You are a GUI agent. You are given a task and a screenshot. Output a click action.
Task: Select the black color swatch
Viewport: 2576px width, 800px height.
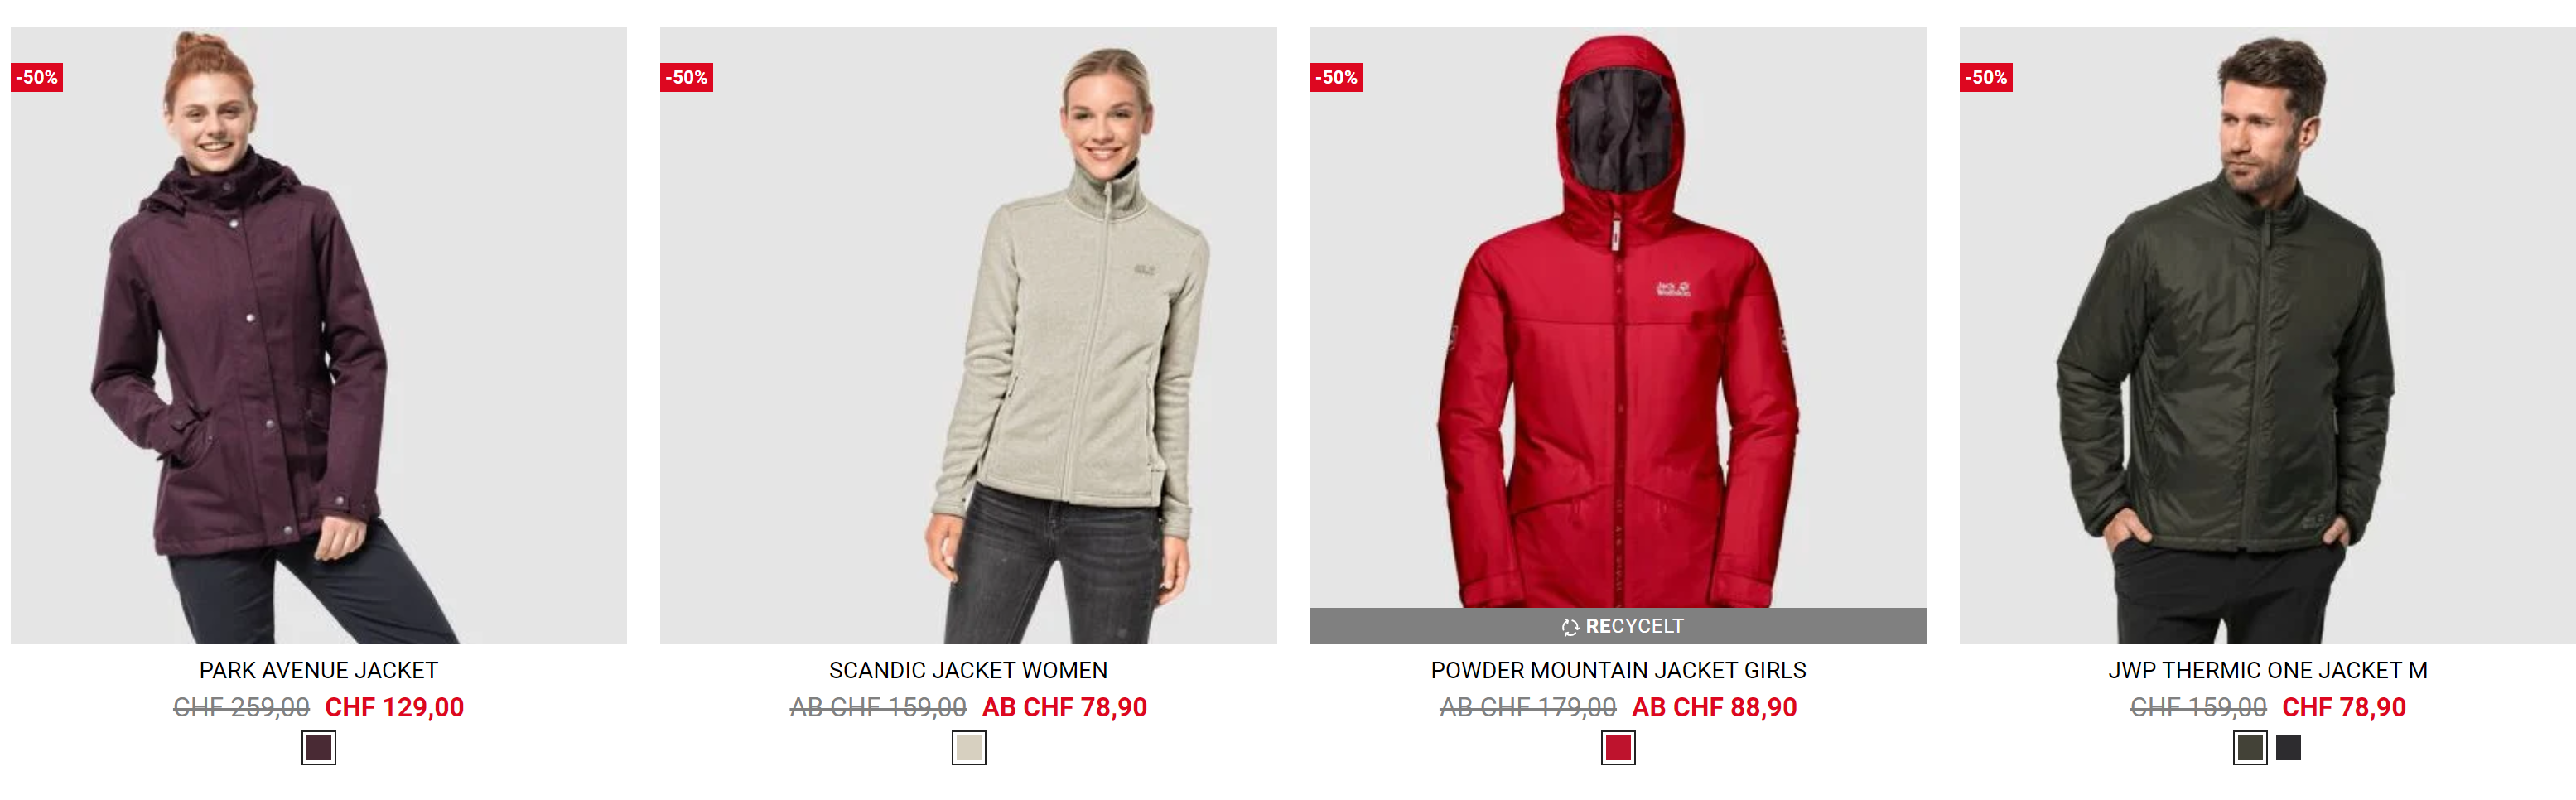point(2289,748)
